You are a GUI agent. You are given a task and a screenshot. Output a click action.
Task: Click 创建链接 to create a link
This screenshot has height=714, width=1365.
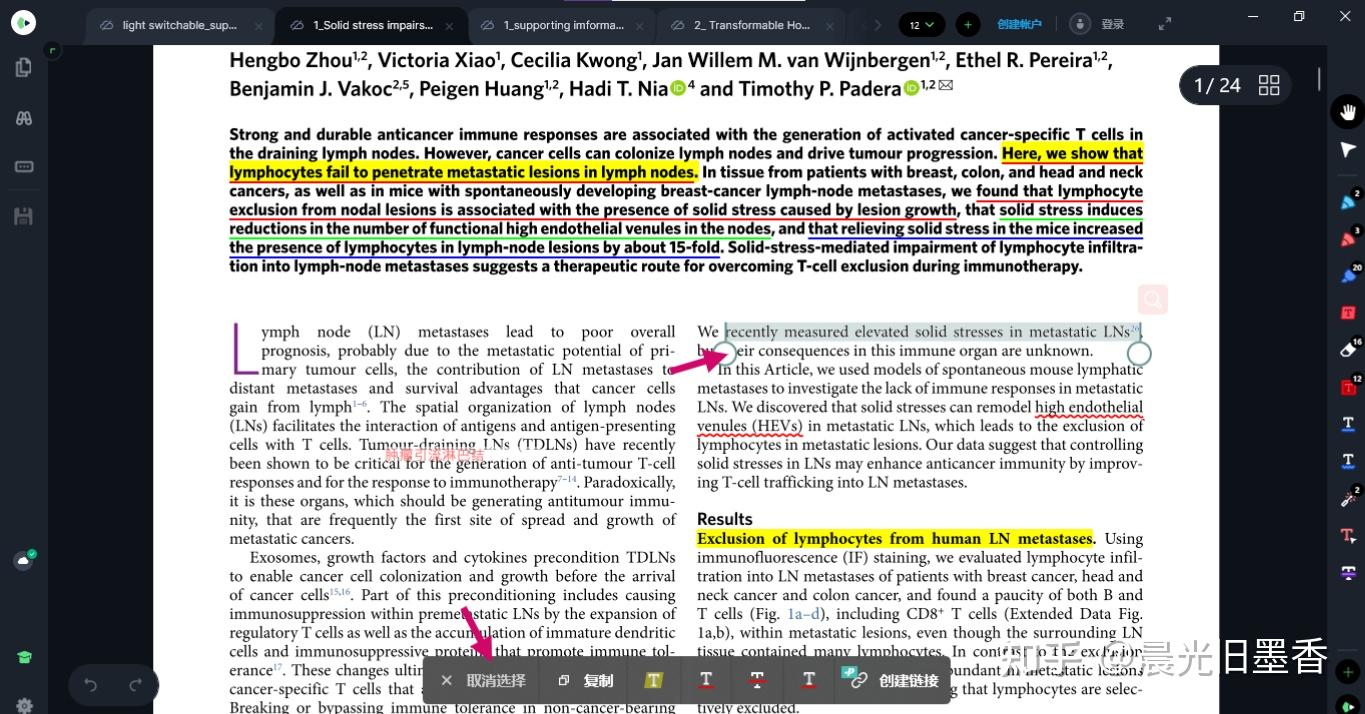[894, 681]
